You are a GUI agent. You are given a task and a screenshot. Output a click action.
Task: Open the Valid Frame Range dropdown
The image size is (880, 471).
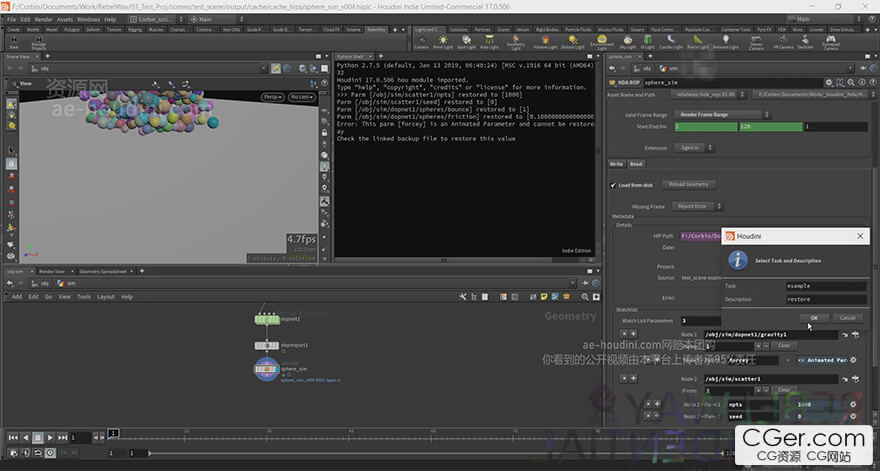pos(721,115)
